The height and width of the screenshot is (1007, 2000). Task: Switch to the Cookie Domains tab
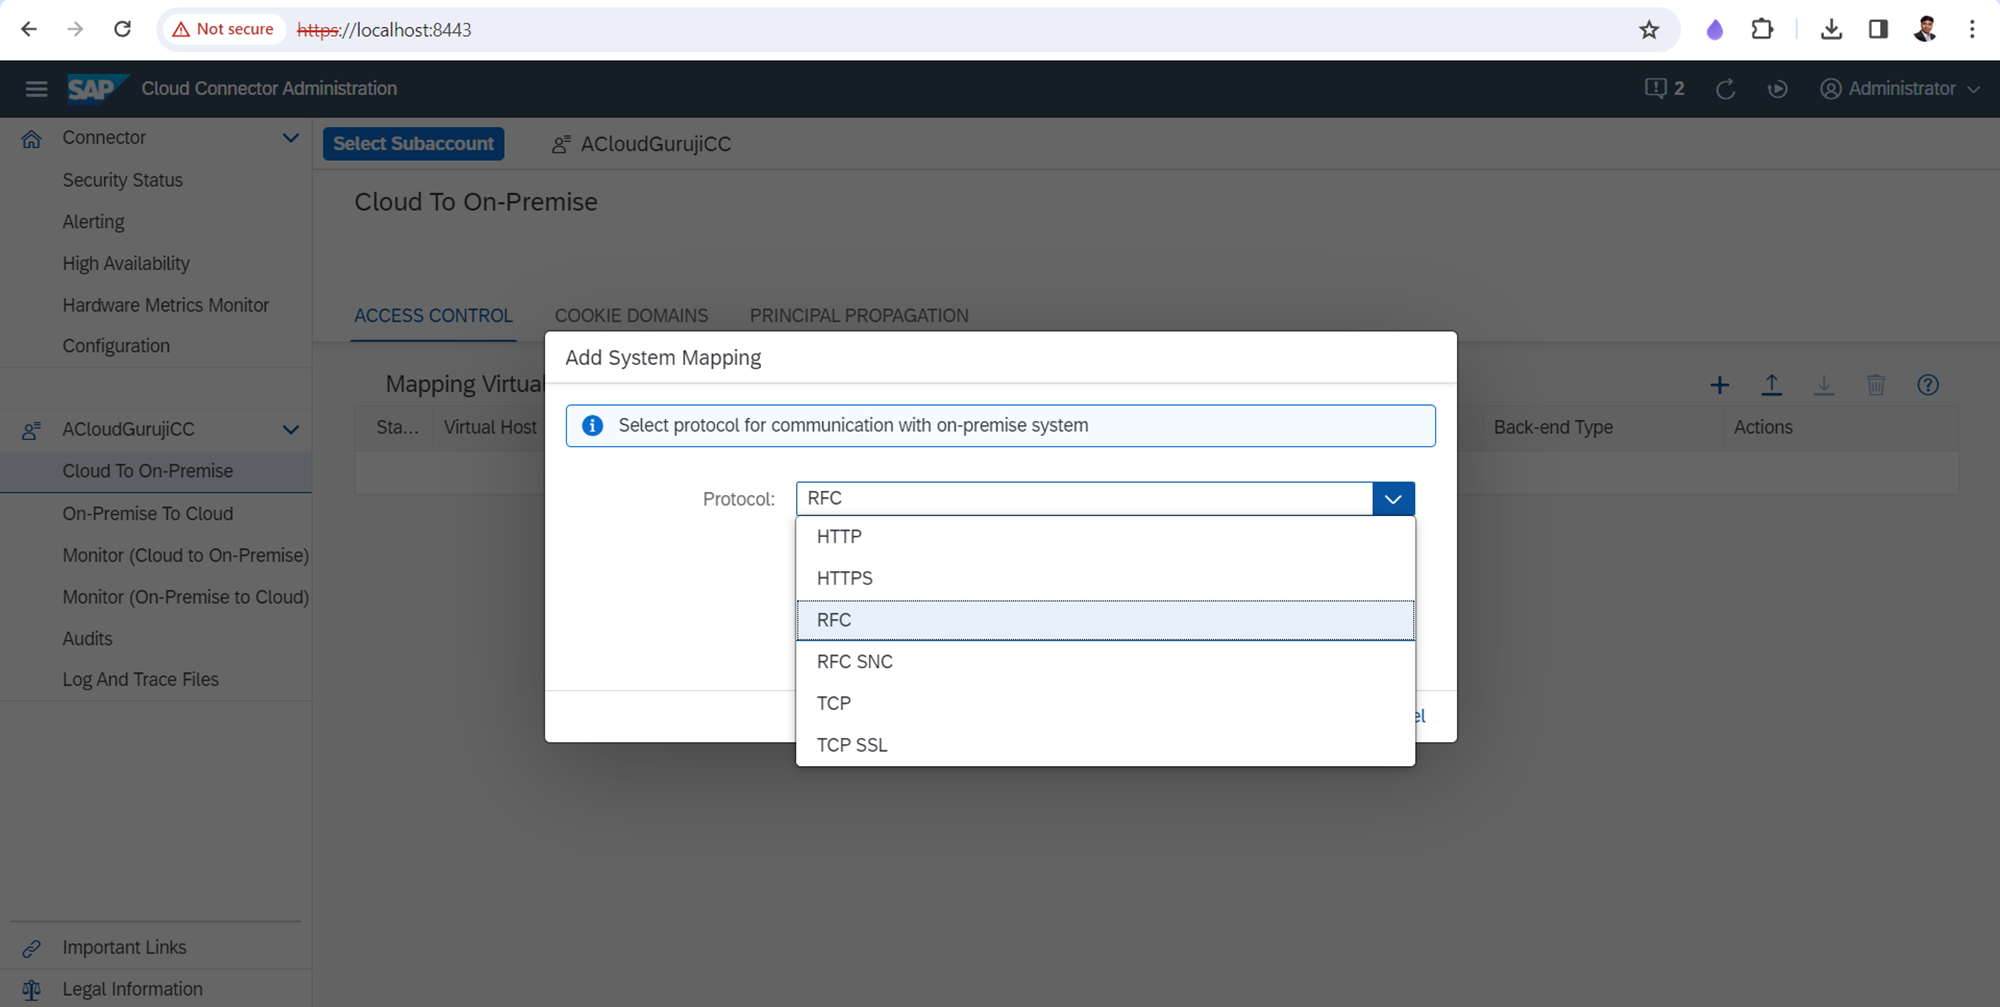pos(631,316)
